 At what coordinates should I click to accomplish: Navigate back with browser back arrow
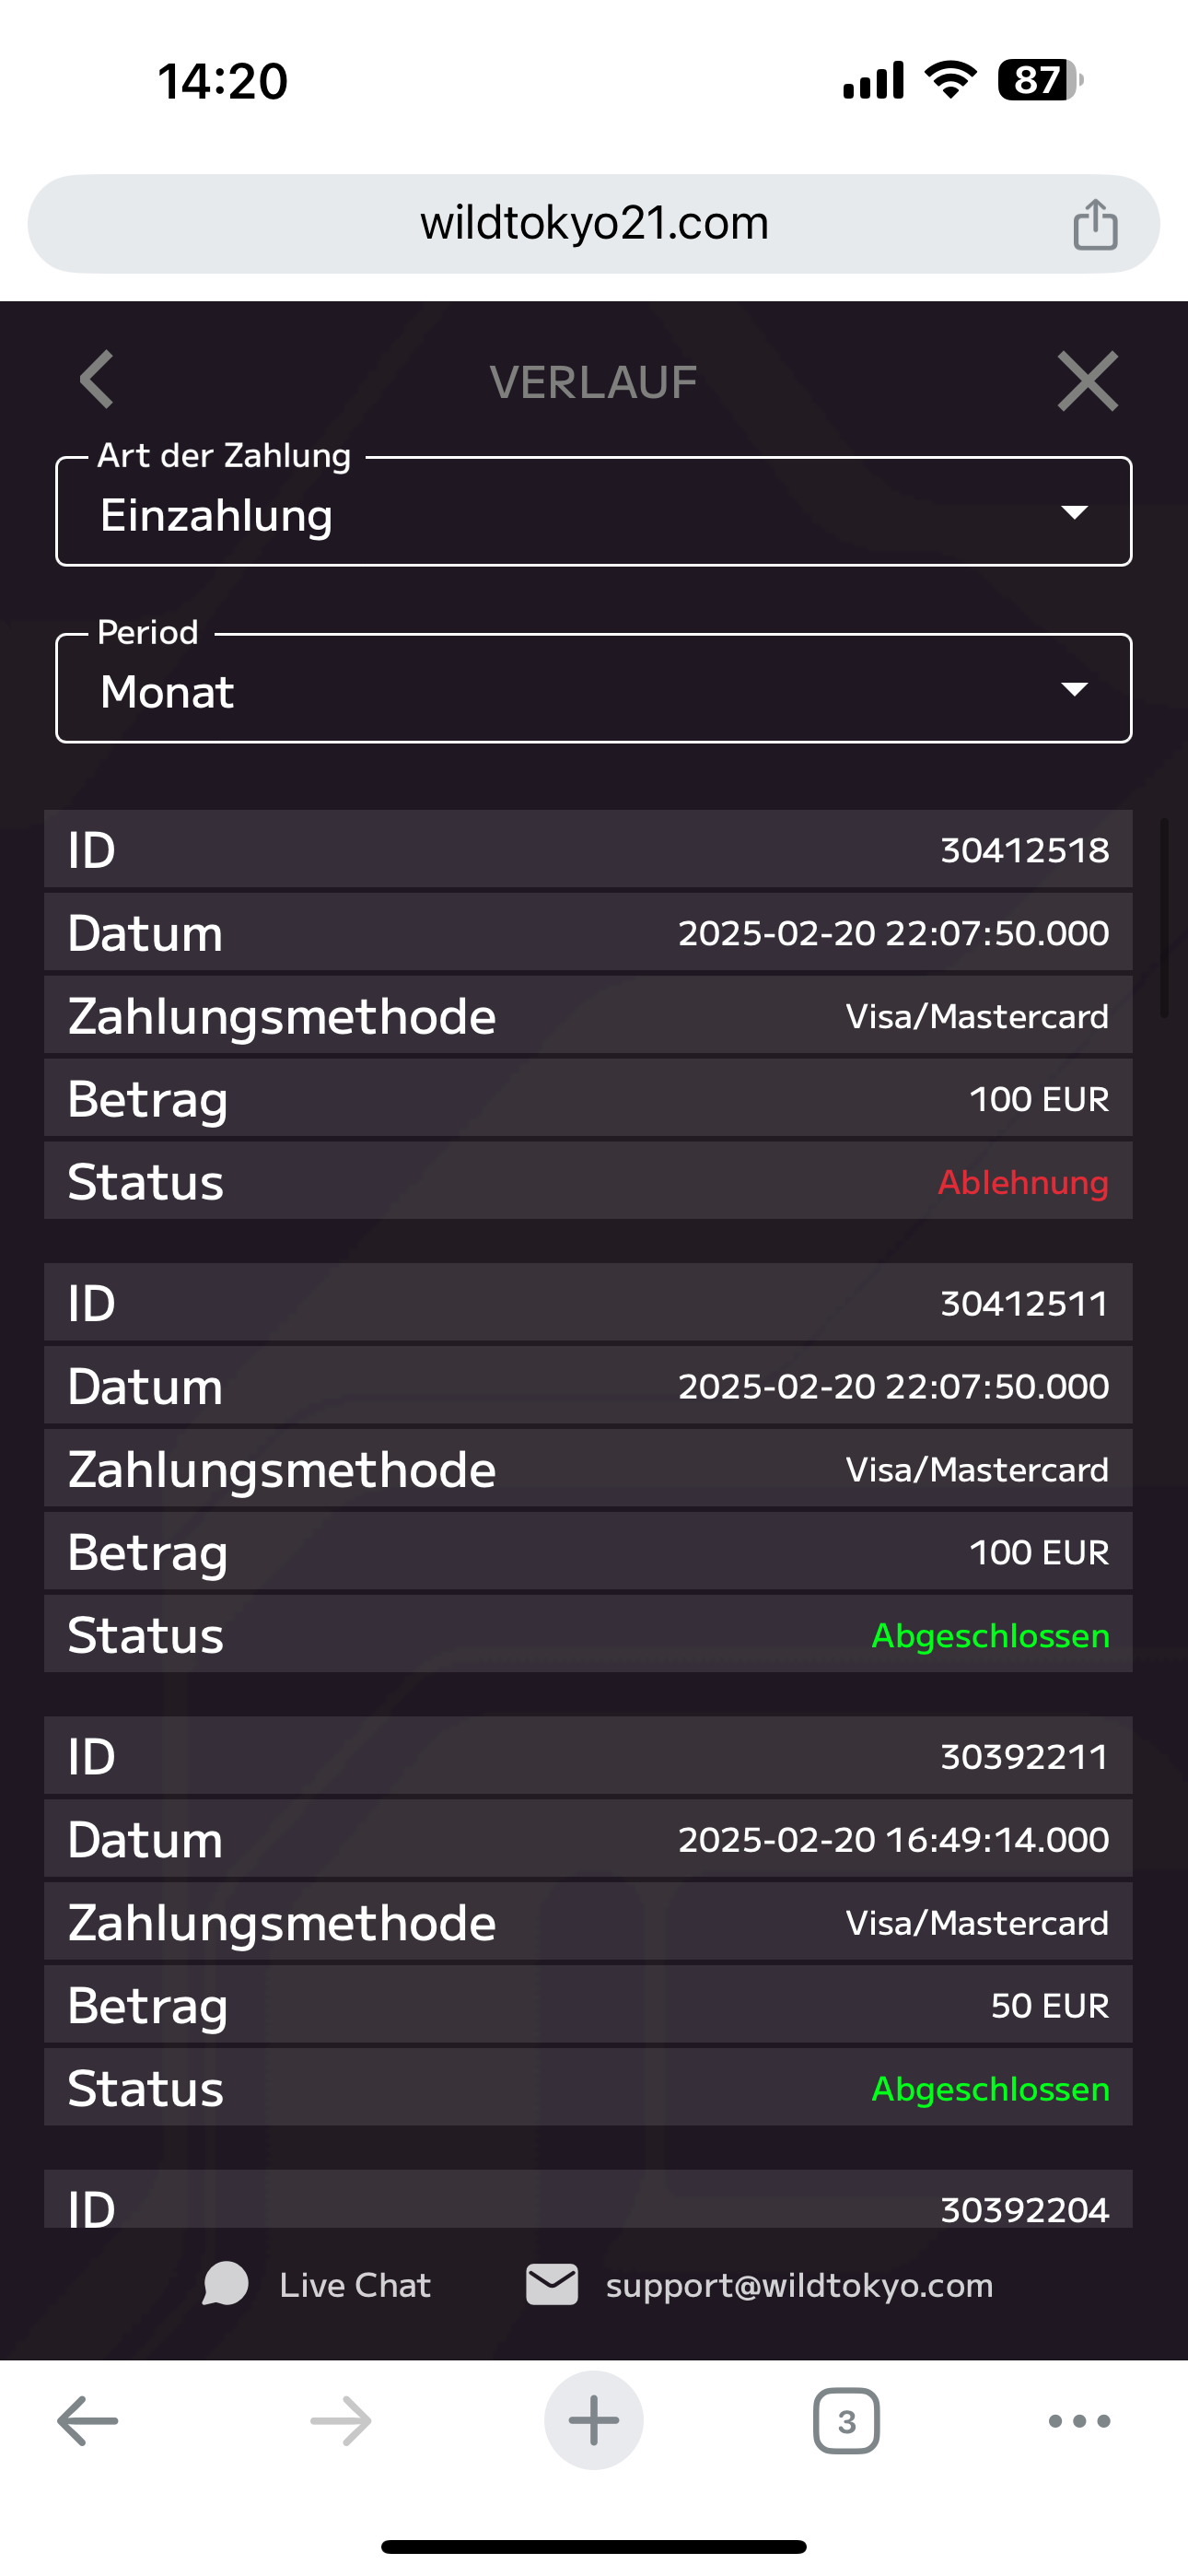click(x=88, y=2421)
